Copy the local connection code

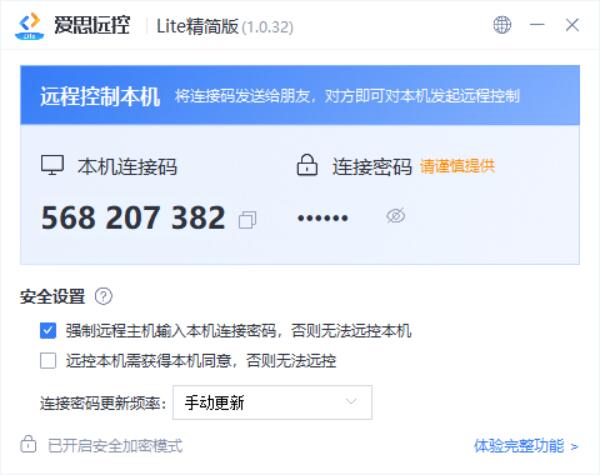(x=247, y=220)
